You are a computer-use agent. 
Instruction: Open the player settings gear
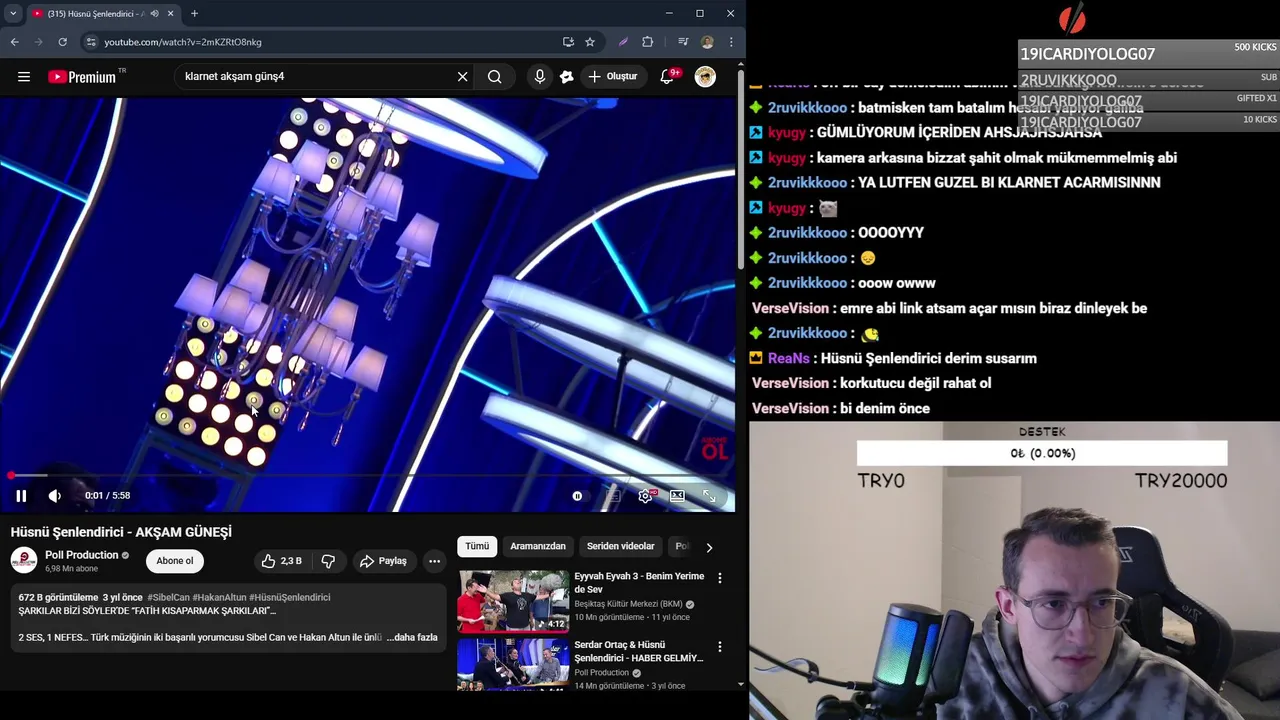645,495
